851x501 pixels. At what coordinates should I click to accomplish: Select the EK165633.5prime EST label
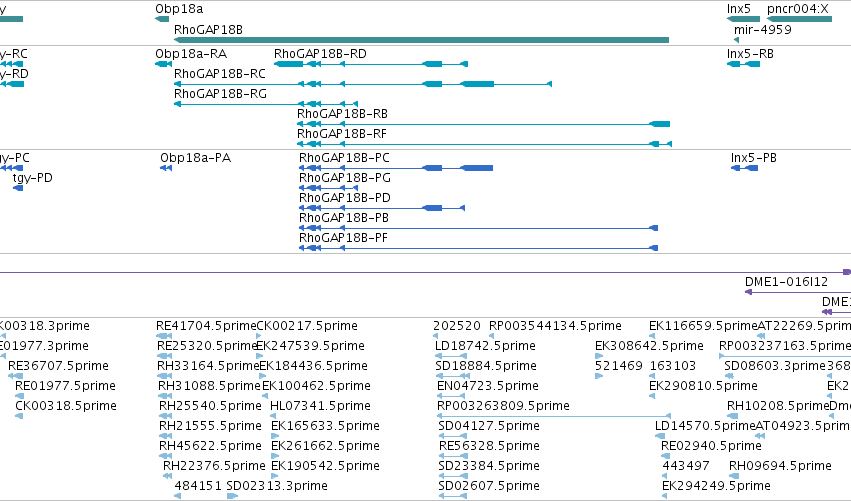coord(326,426)
